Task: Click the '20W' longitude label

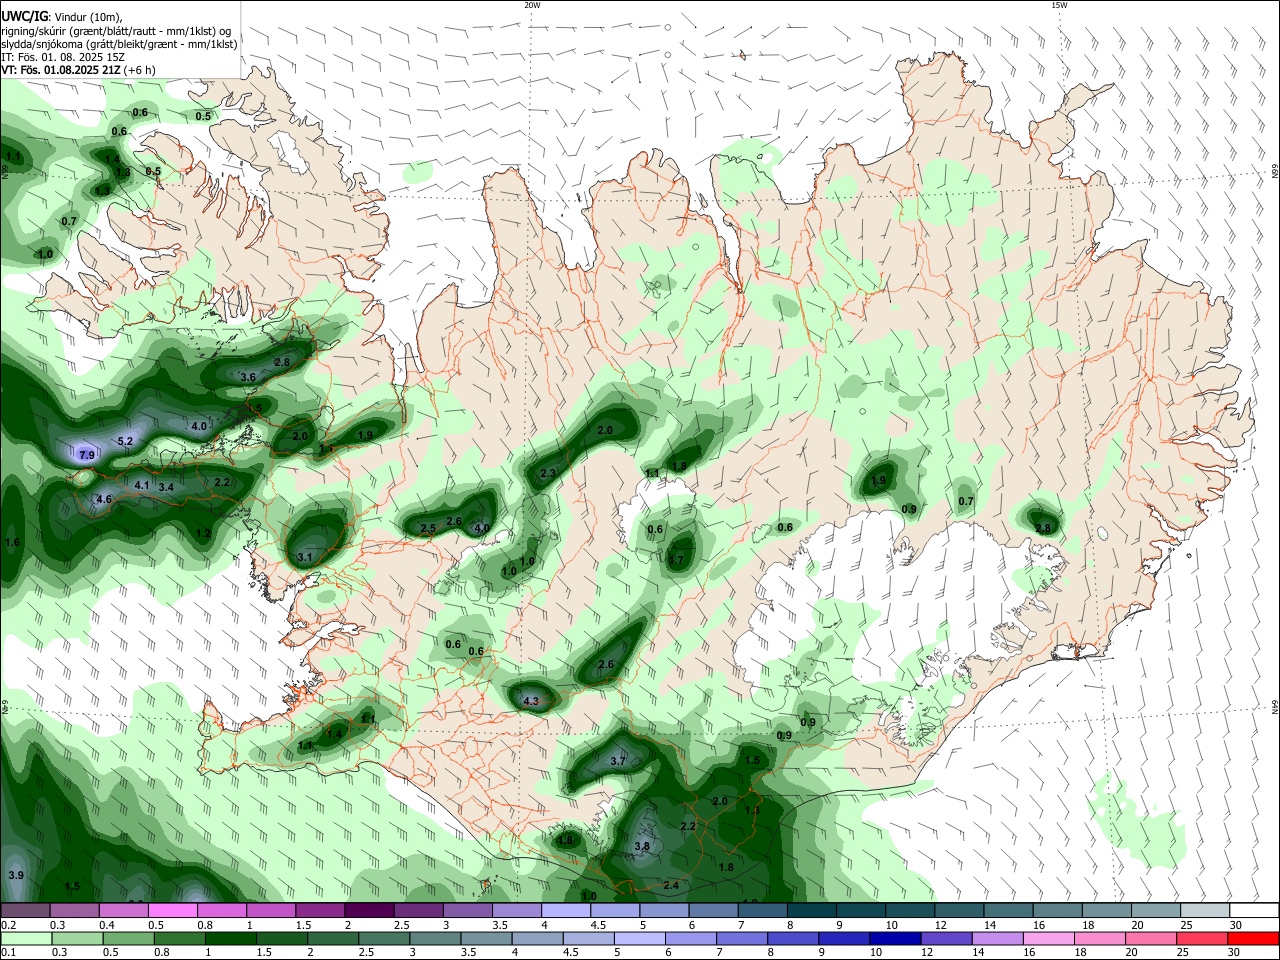Action: (532, 5)
